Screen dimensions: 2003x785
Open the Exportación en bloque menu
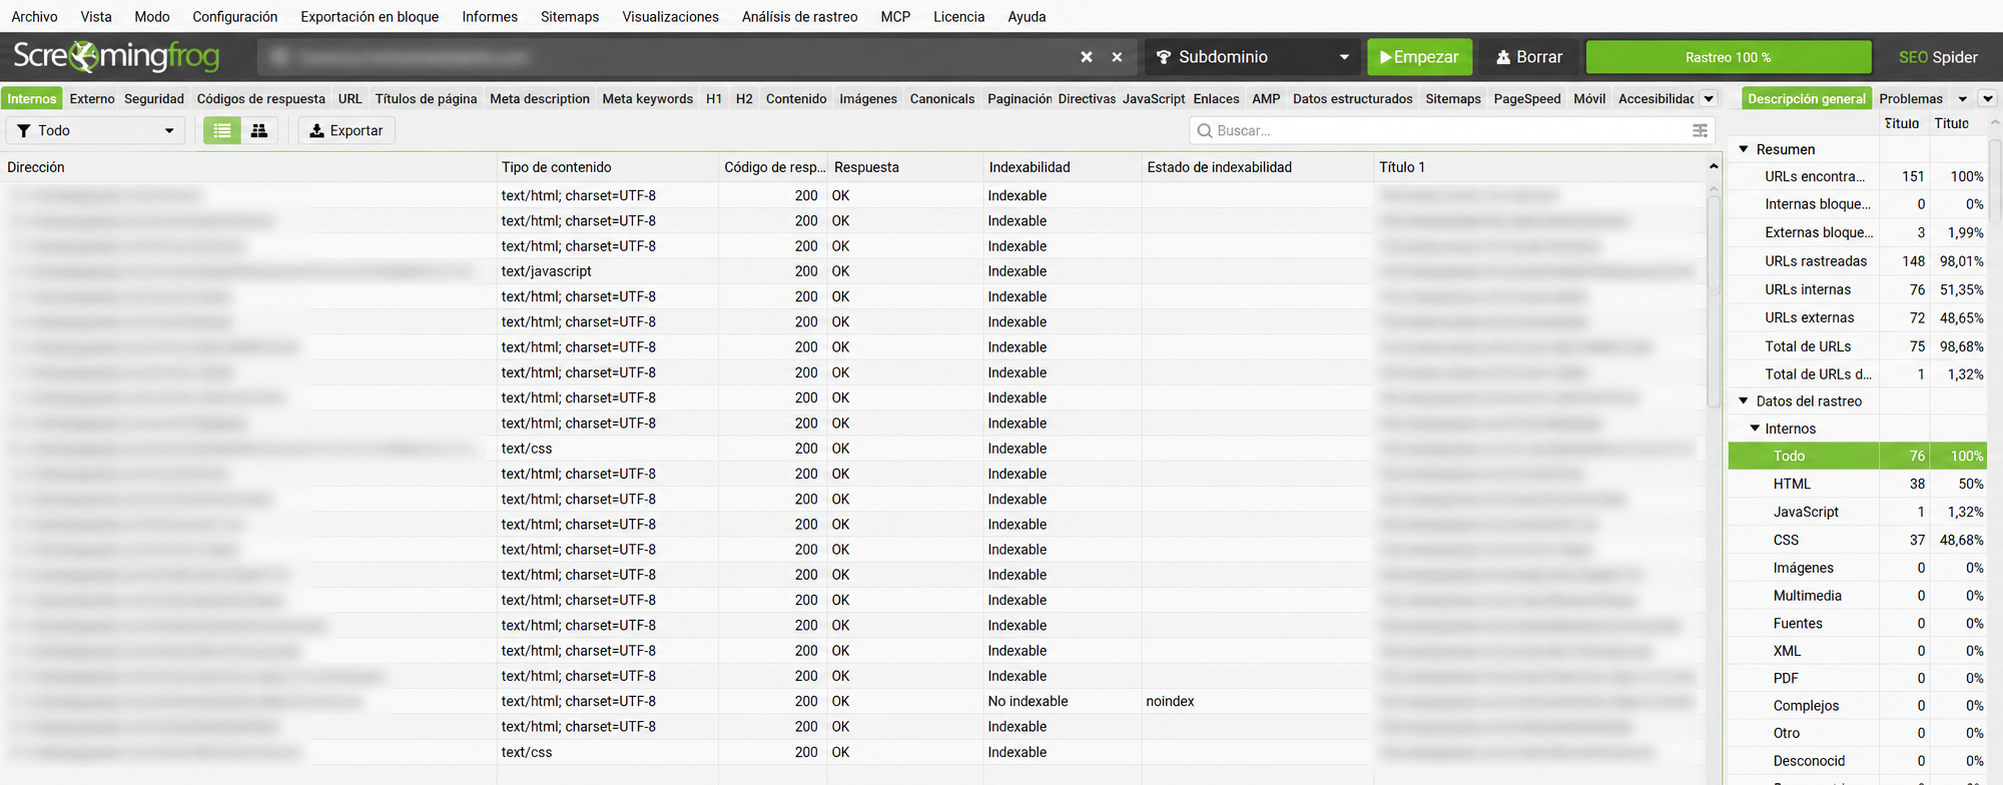pos(370,16)
